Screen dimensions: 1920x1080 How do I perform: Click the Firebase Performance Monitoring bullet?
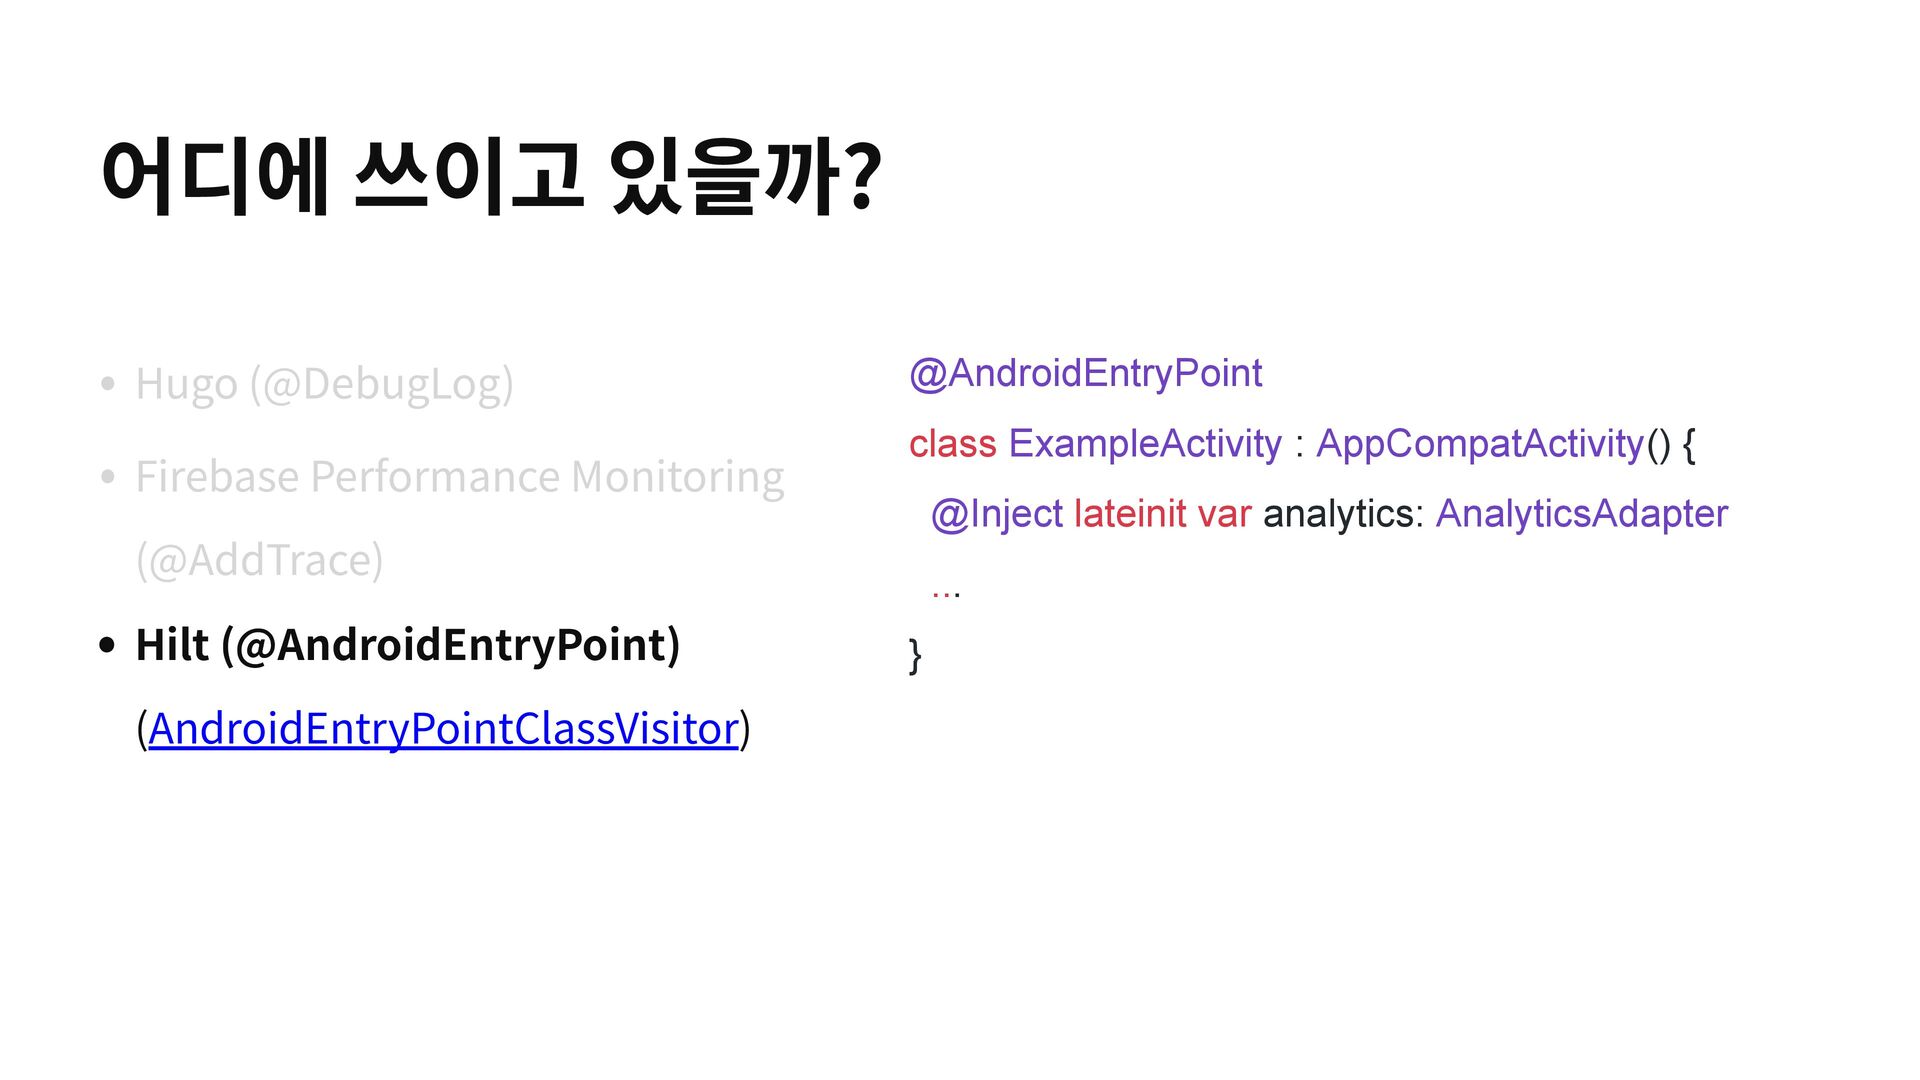click(x=460, y=476)
